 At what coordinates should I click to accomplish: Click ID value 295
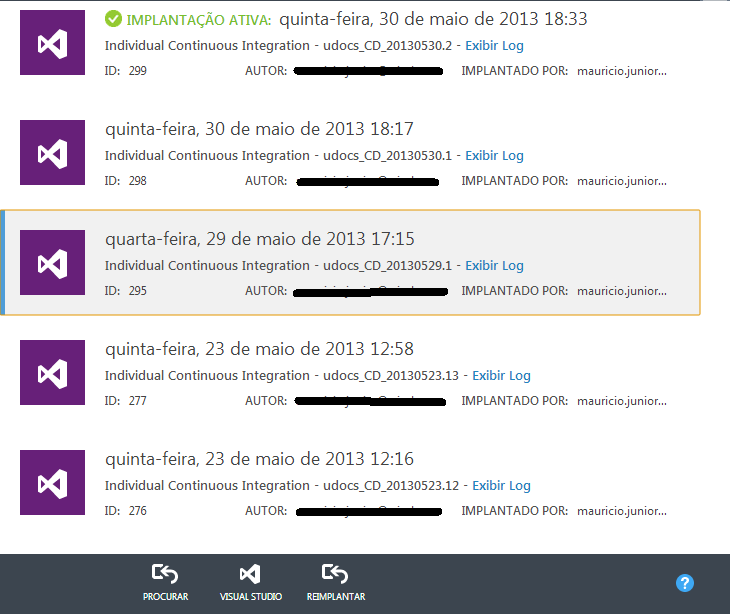(x=138, y=290)
